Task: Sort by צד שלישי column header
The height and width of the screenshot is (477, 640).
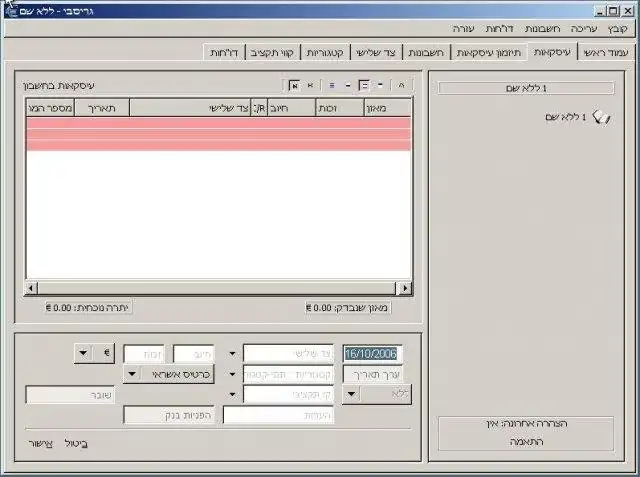Action: (190, 108)
